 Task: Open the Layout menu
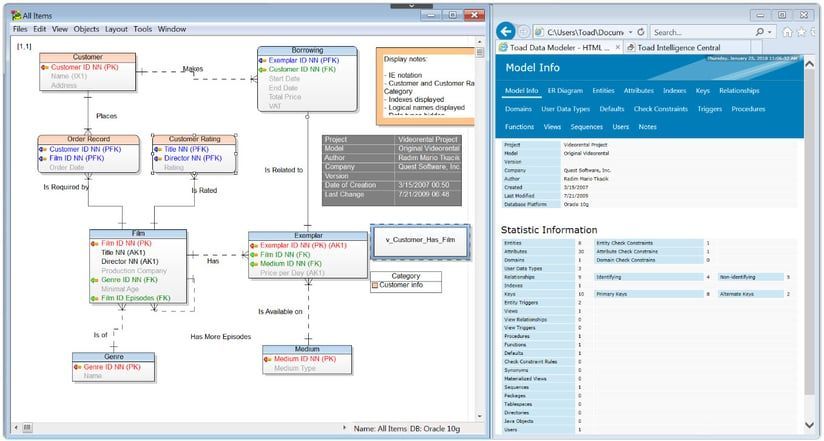[116, 29]
